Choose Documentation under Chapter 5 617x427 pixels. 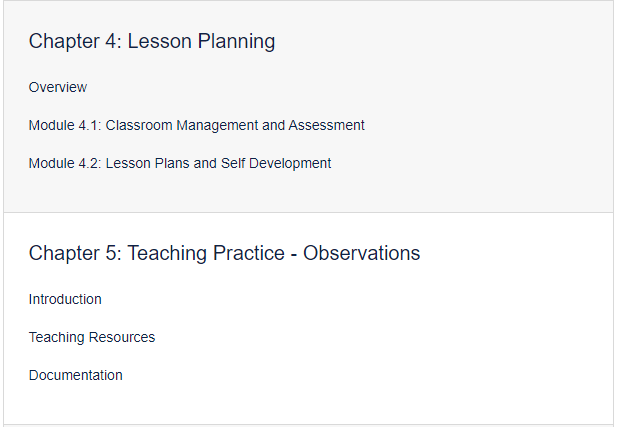click(x=76, y=375)
